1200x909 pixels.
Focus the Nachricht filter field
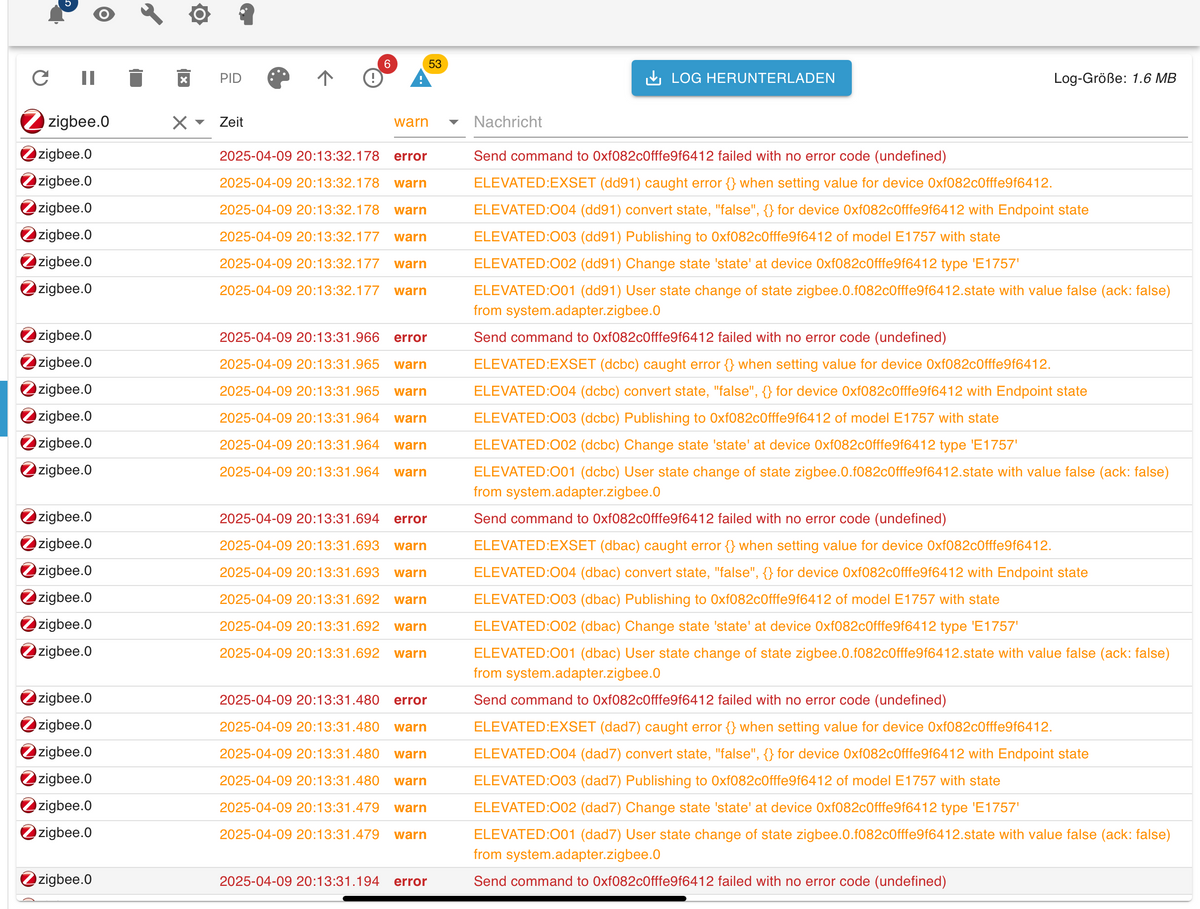tap(830, 122)
